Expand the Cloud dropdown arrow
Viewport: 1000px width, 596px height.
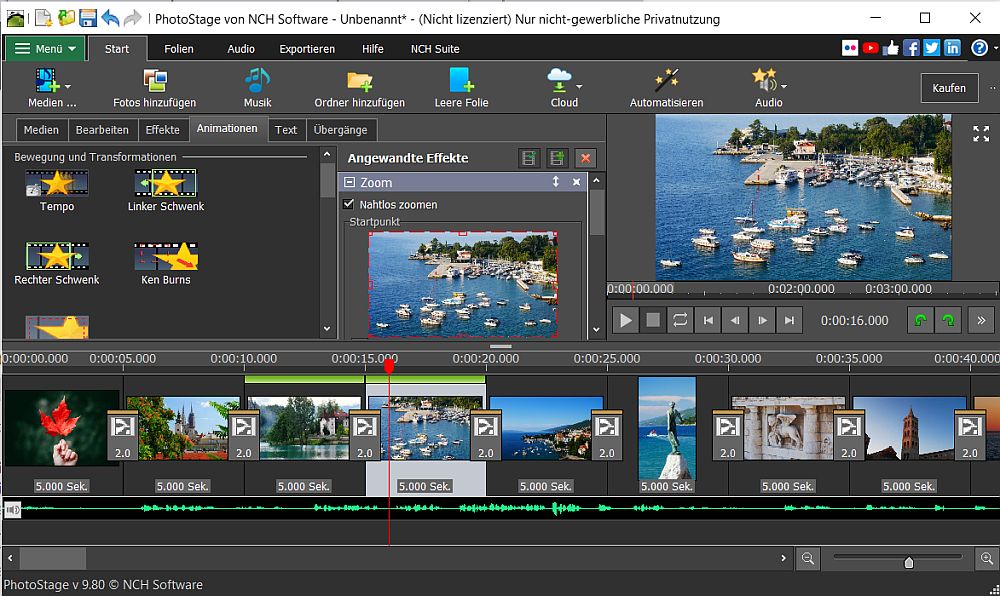[x=579, y=87]
